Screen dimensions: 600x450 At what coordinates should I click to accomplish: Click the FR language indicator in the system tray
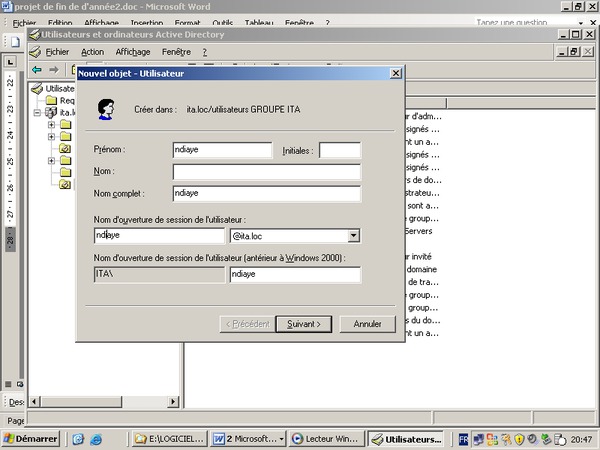463,439
